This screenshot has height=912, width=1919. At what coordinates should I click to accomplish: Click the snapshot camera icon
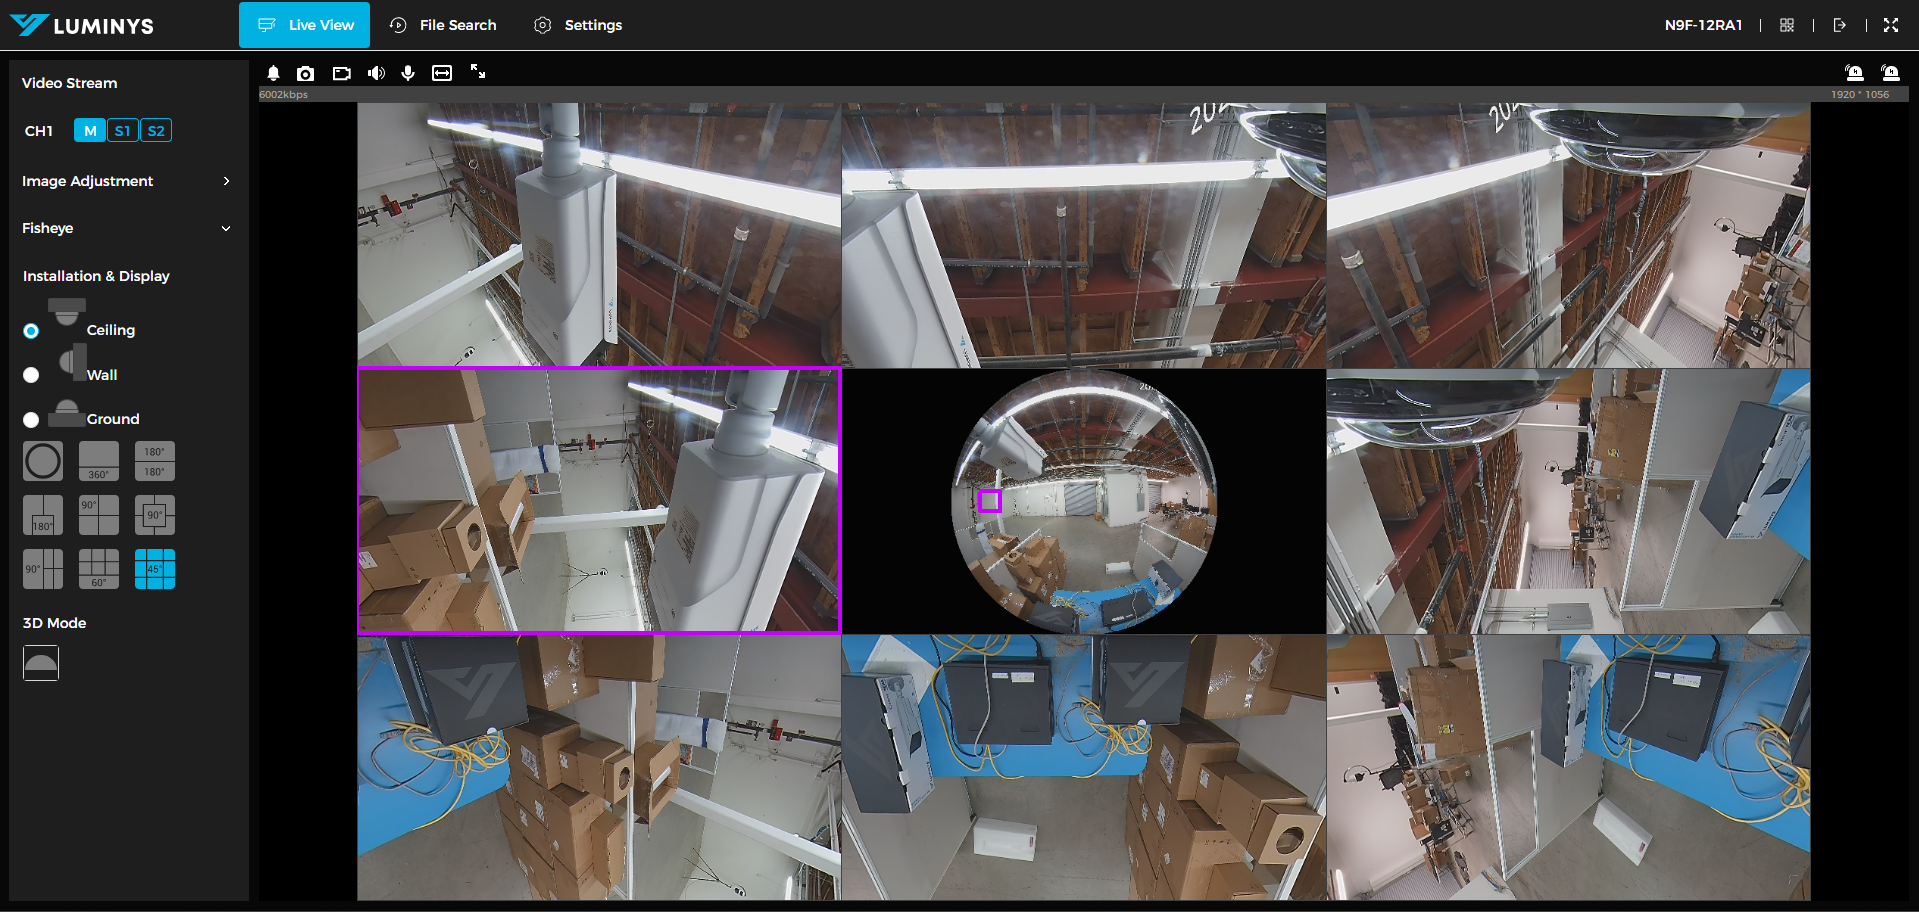point(306,73)
